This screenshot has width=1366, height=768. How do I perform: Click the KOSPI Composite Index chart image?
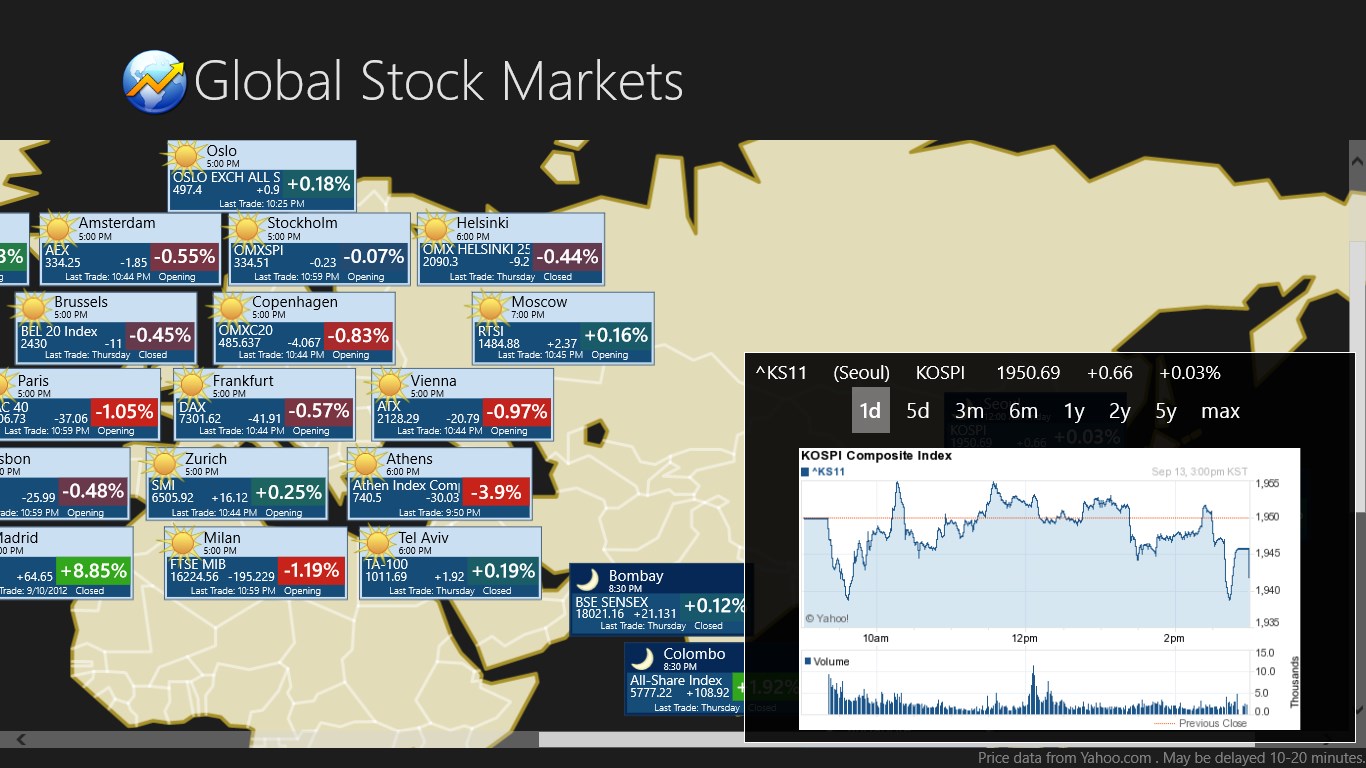click(1049, 588)
